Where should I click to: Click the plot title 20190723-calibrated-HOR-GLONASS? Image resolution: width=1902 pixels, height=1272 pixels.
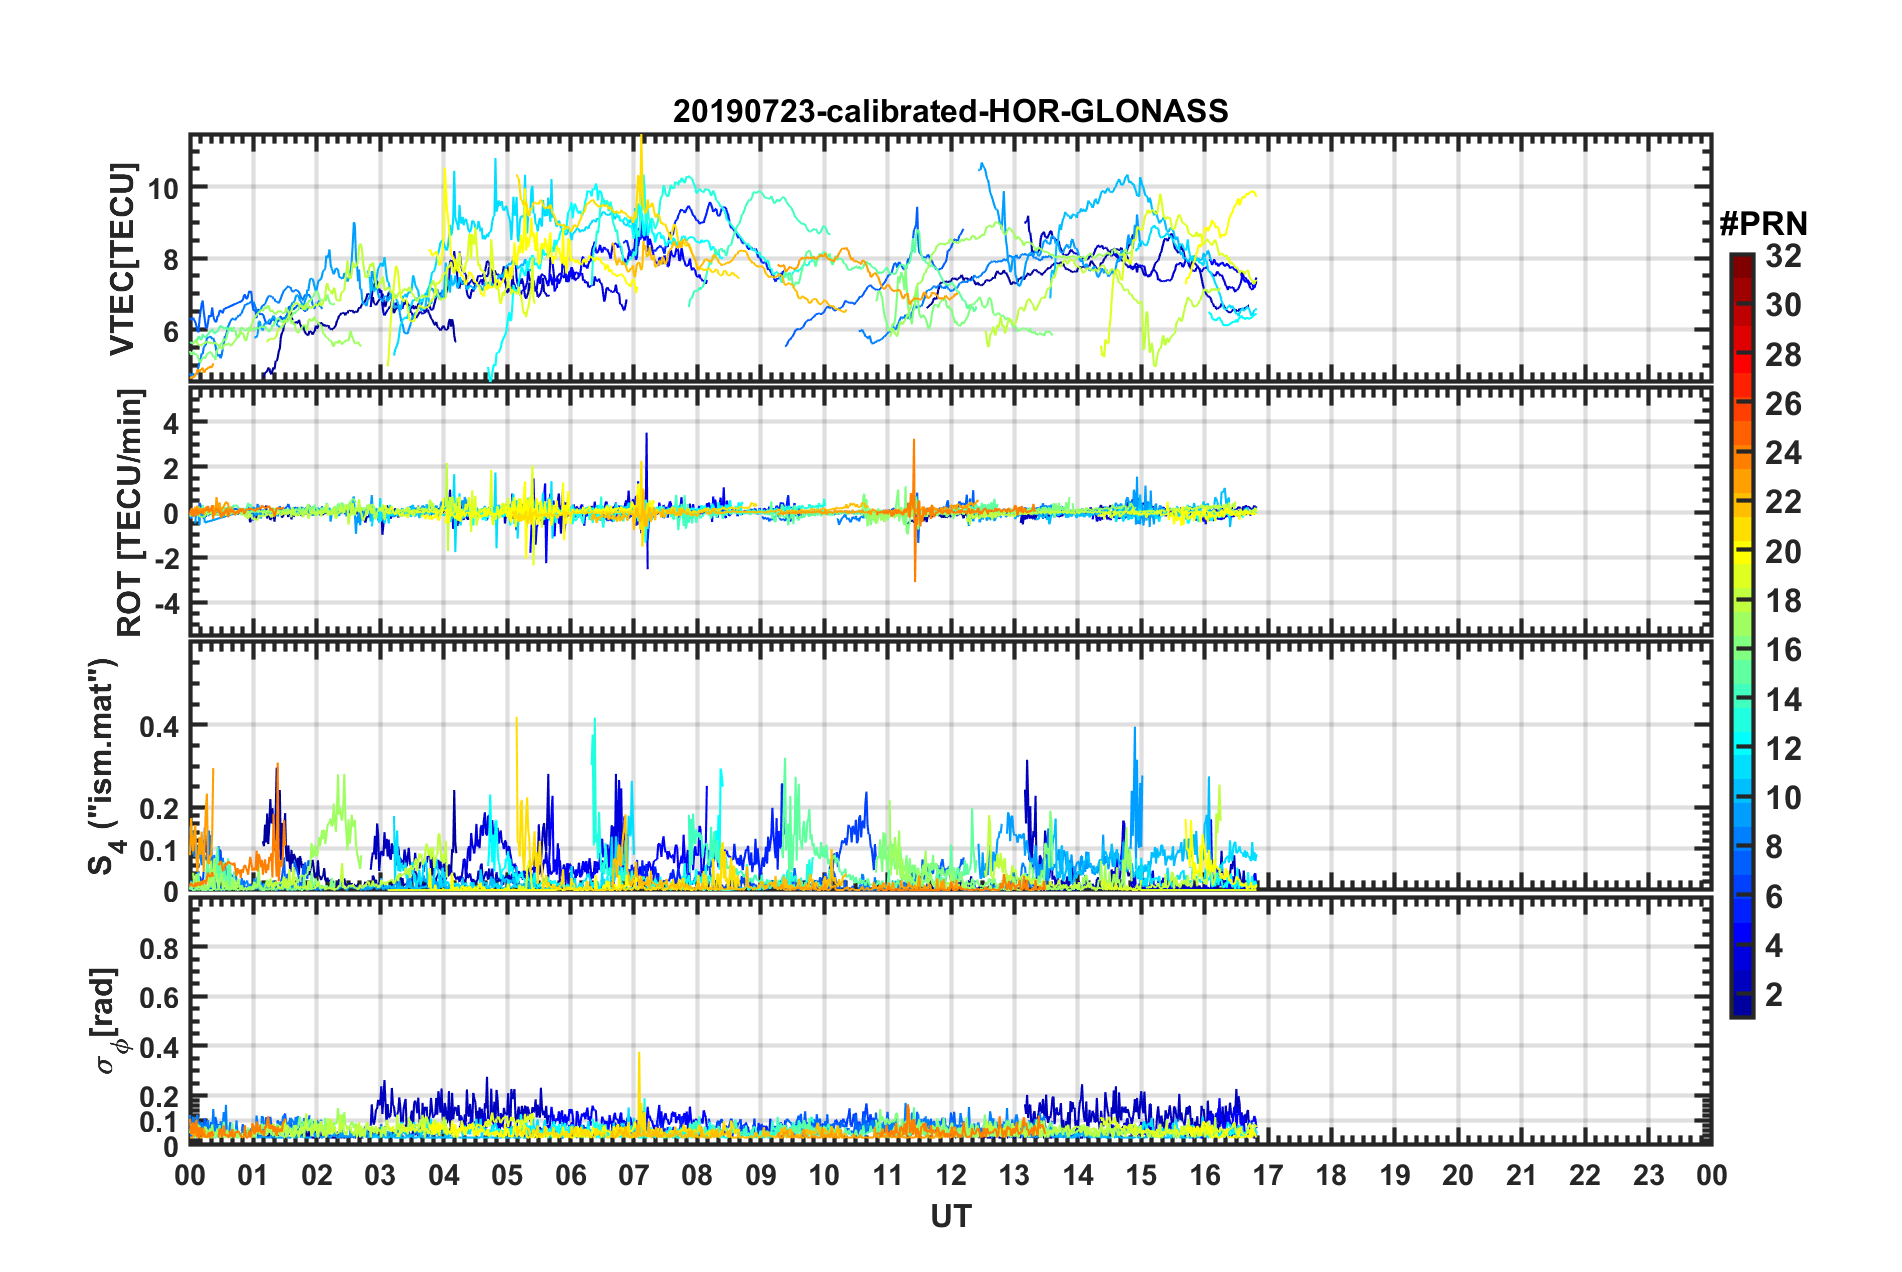pos(950,111)
